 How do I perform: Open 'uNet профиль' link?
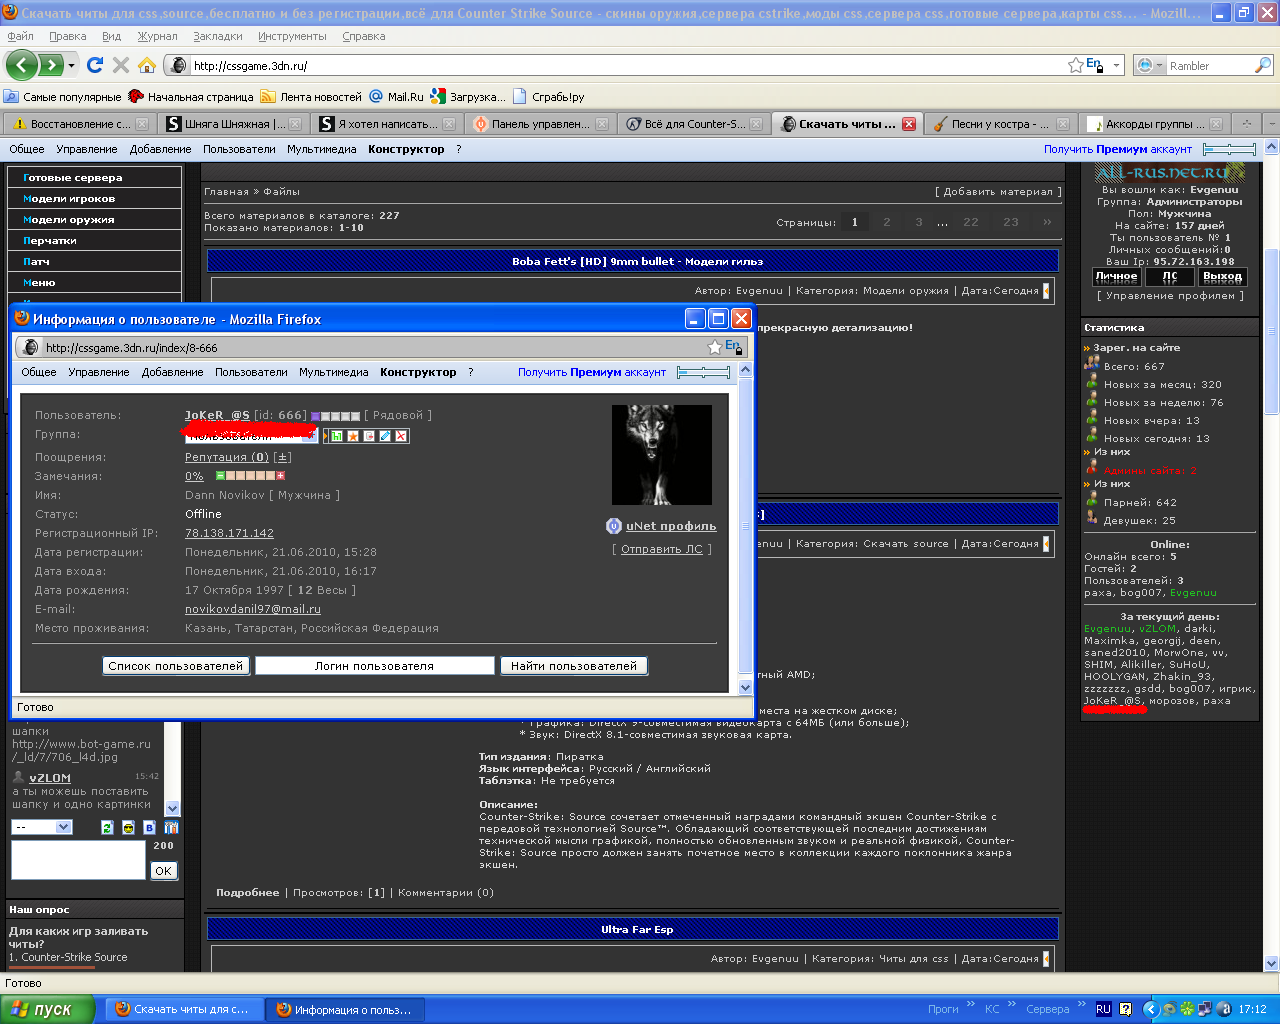click(x=671, y=526)
